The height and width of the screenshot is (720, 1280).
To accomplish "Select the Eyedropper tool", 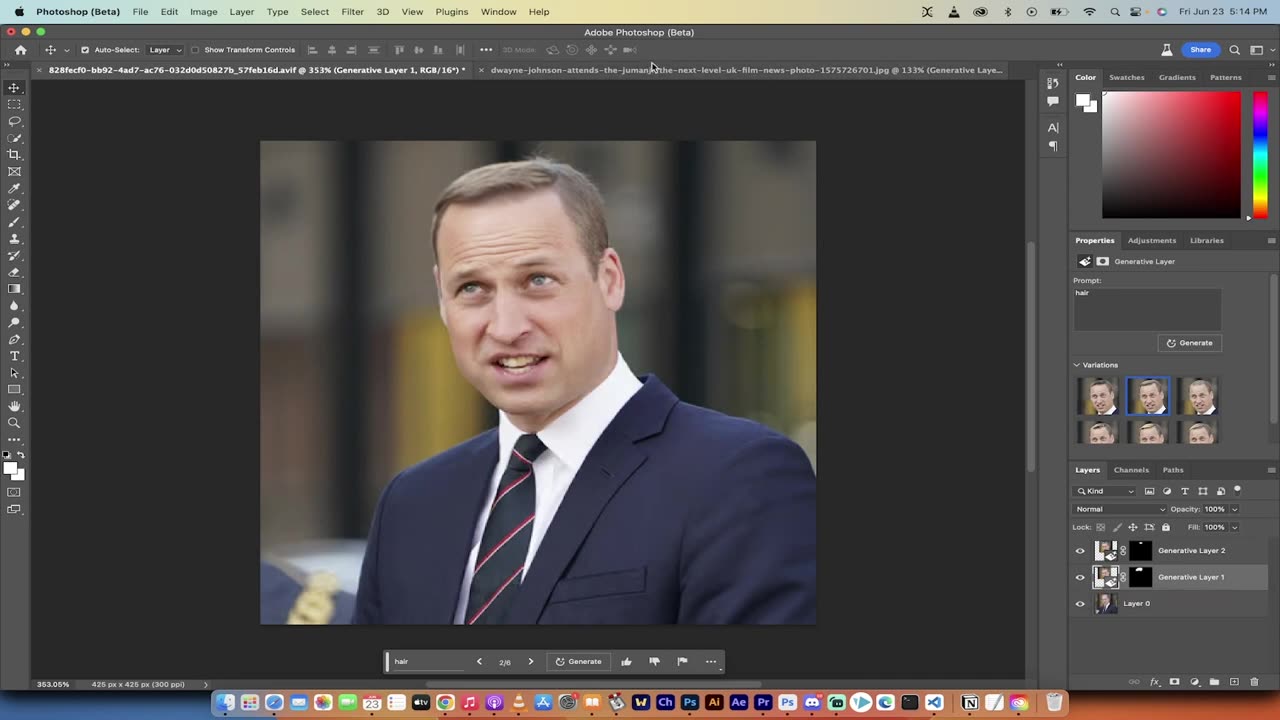I will pos(14,188).
